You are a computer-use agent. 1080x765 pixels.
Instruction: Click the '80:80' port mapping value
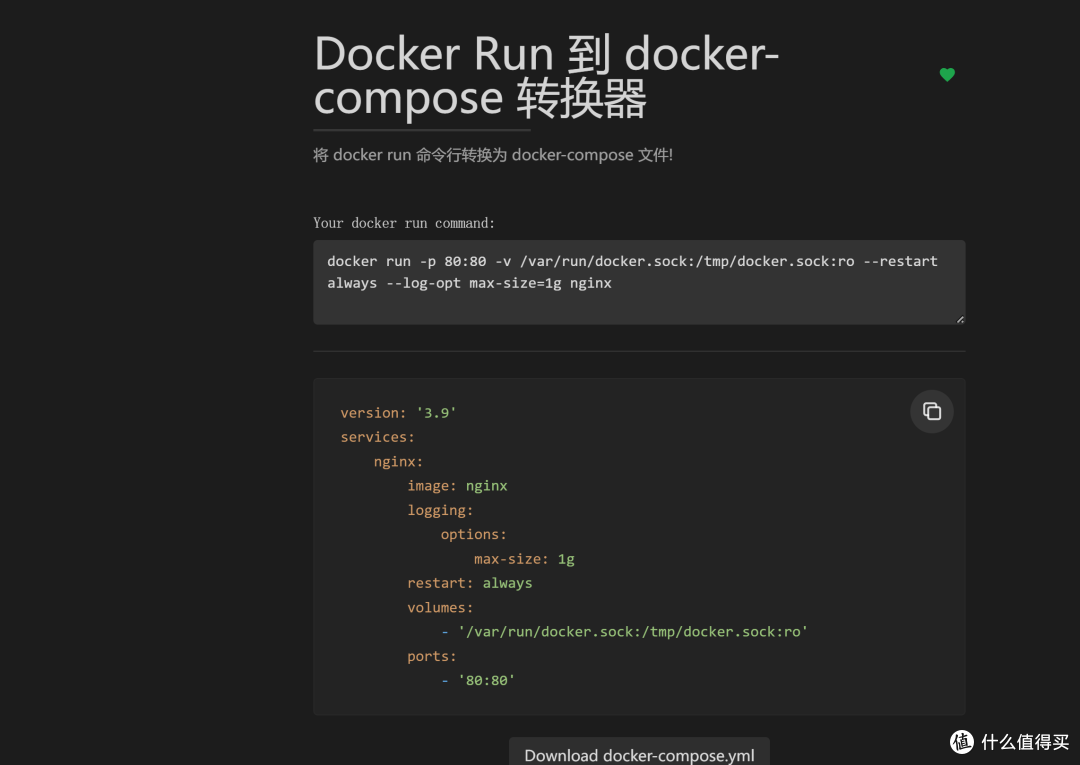486,680
